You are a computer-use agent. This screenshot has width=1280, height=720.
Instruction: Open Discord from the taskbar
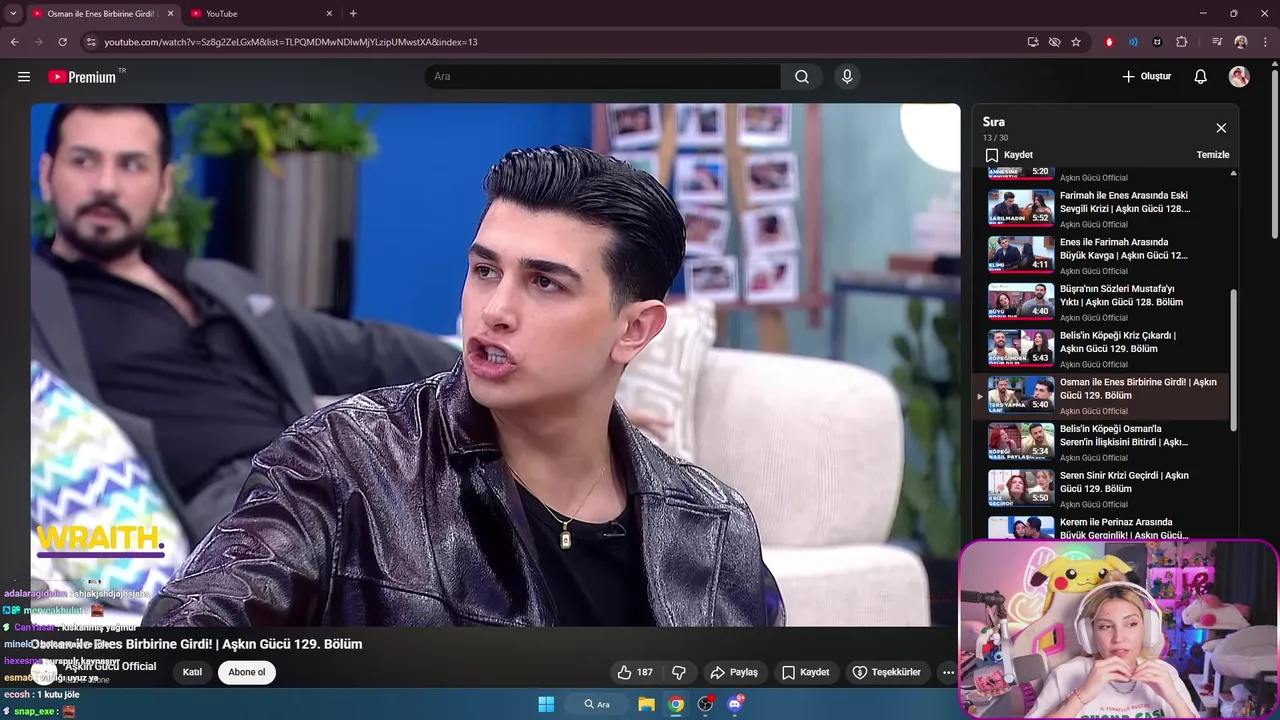pyautogui.click(x=736, y=704)
